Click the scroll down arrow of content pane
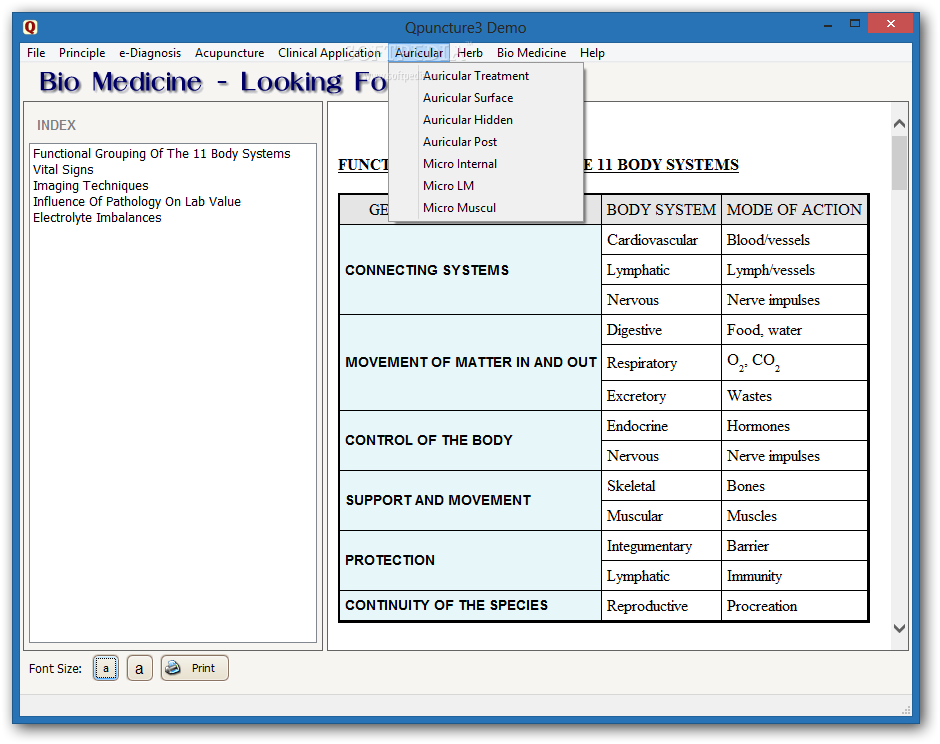940x744 pixels. click(899, 628)
